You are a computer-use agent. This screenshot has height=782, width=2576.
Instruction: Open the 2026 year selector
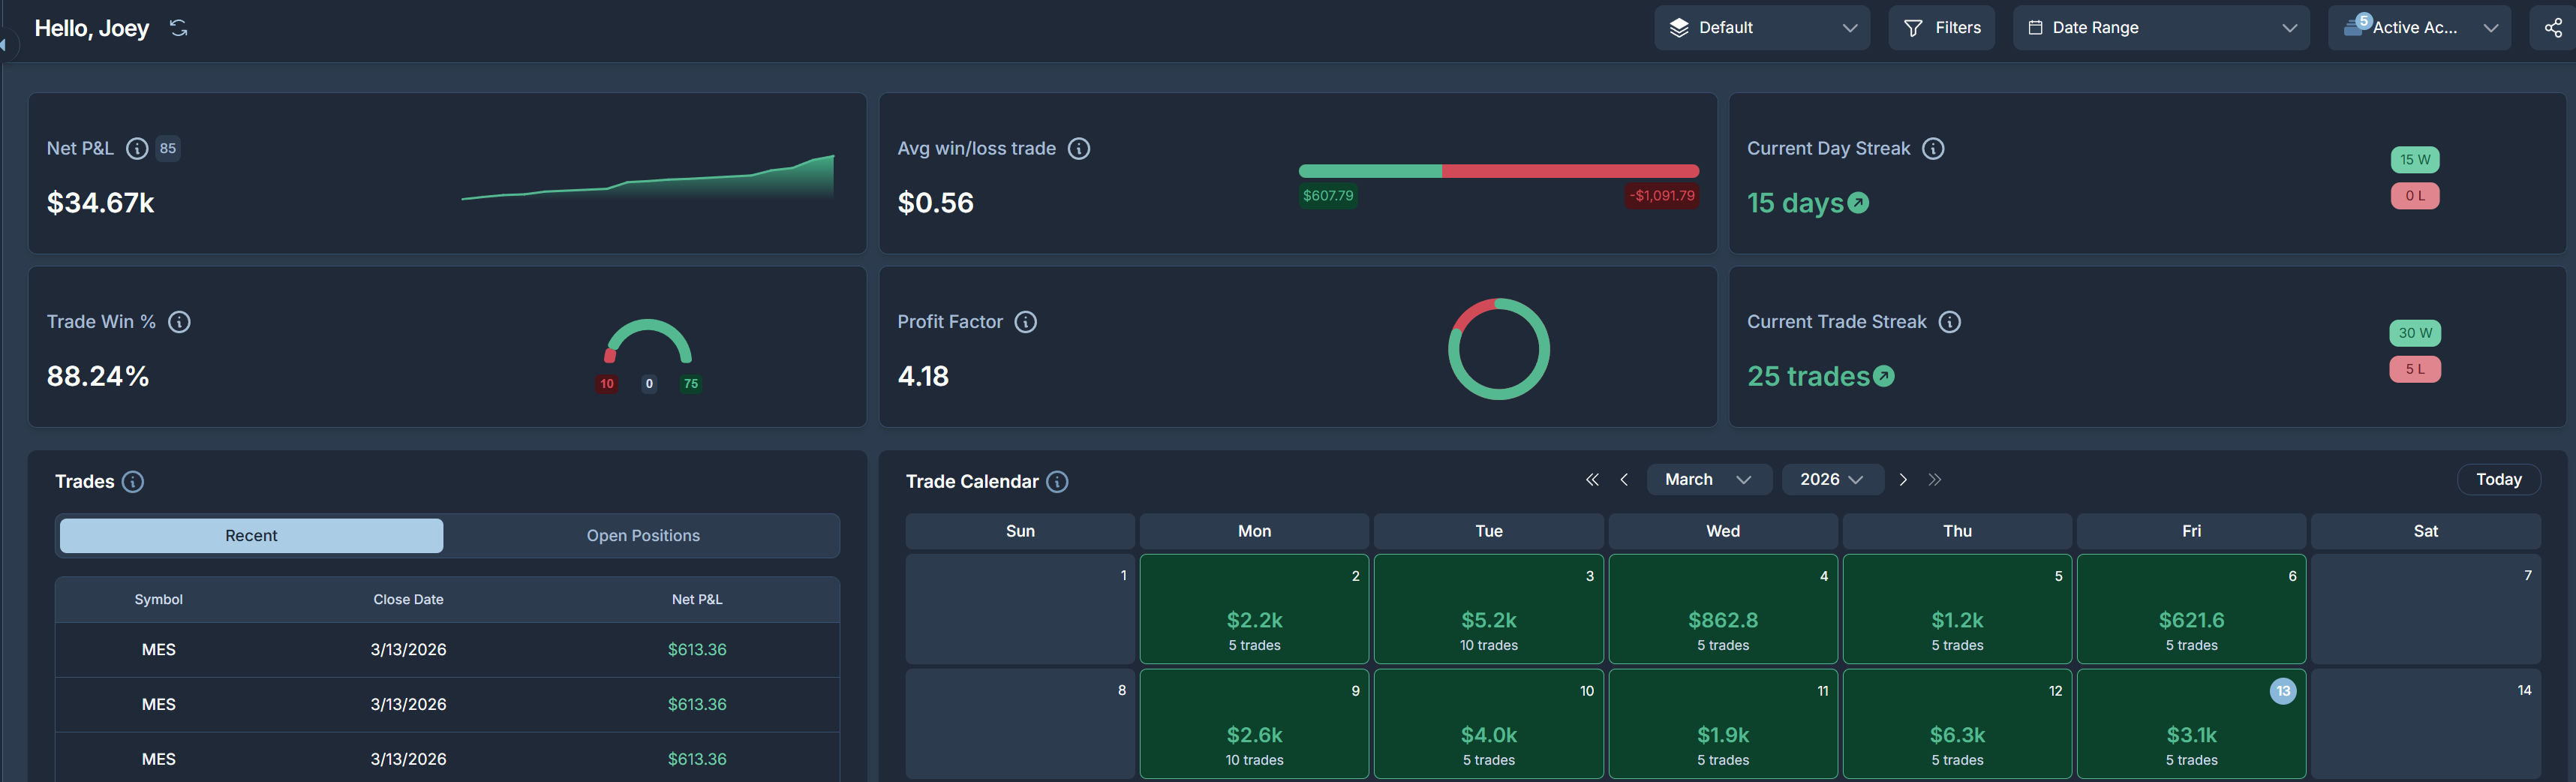click(1831, 480)
